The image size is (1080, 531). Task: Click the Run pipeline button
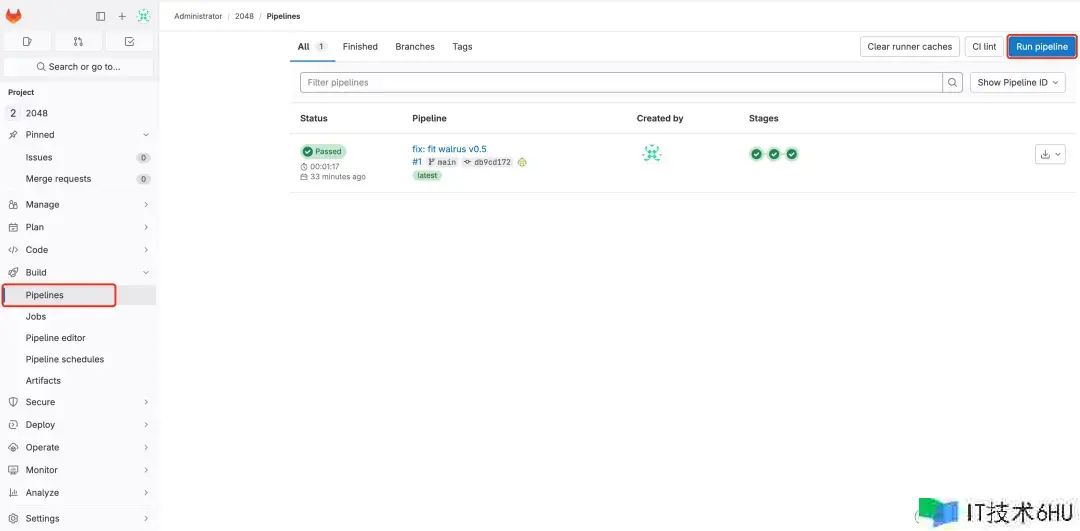click(1041, 47)
